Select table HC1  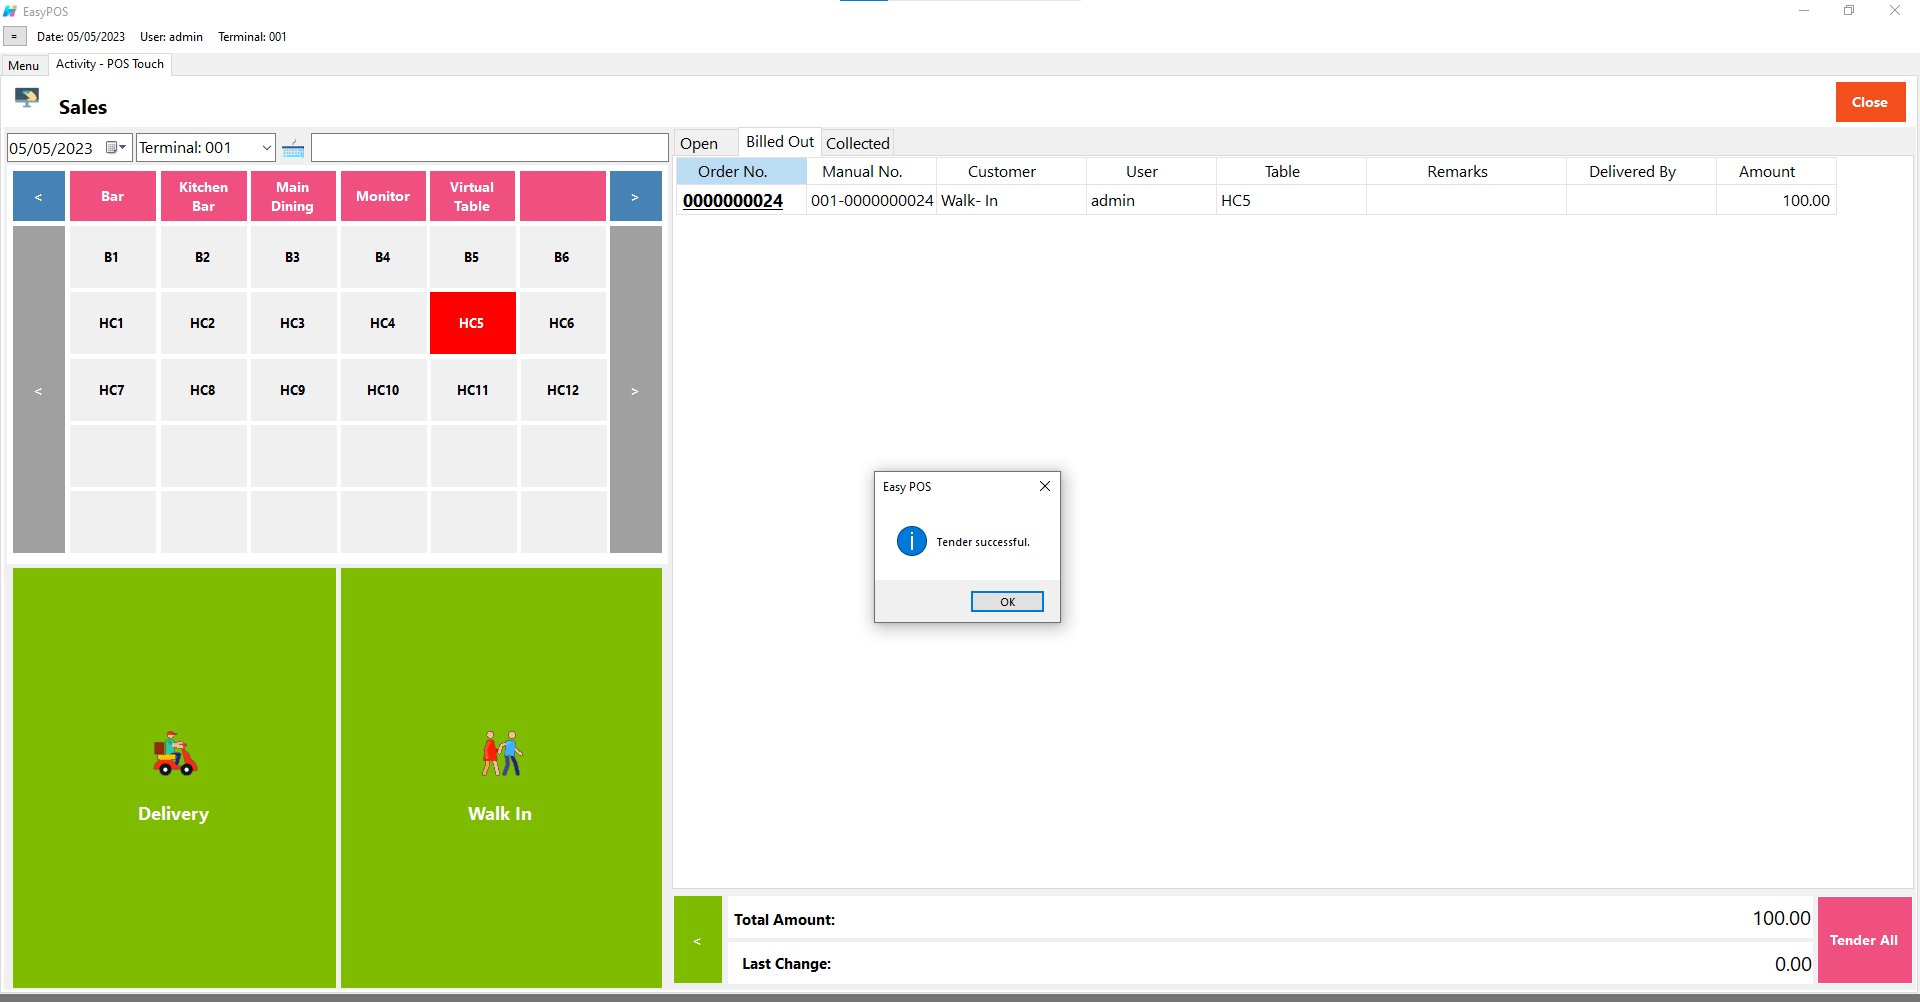click(112, 323)
